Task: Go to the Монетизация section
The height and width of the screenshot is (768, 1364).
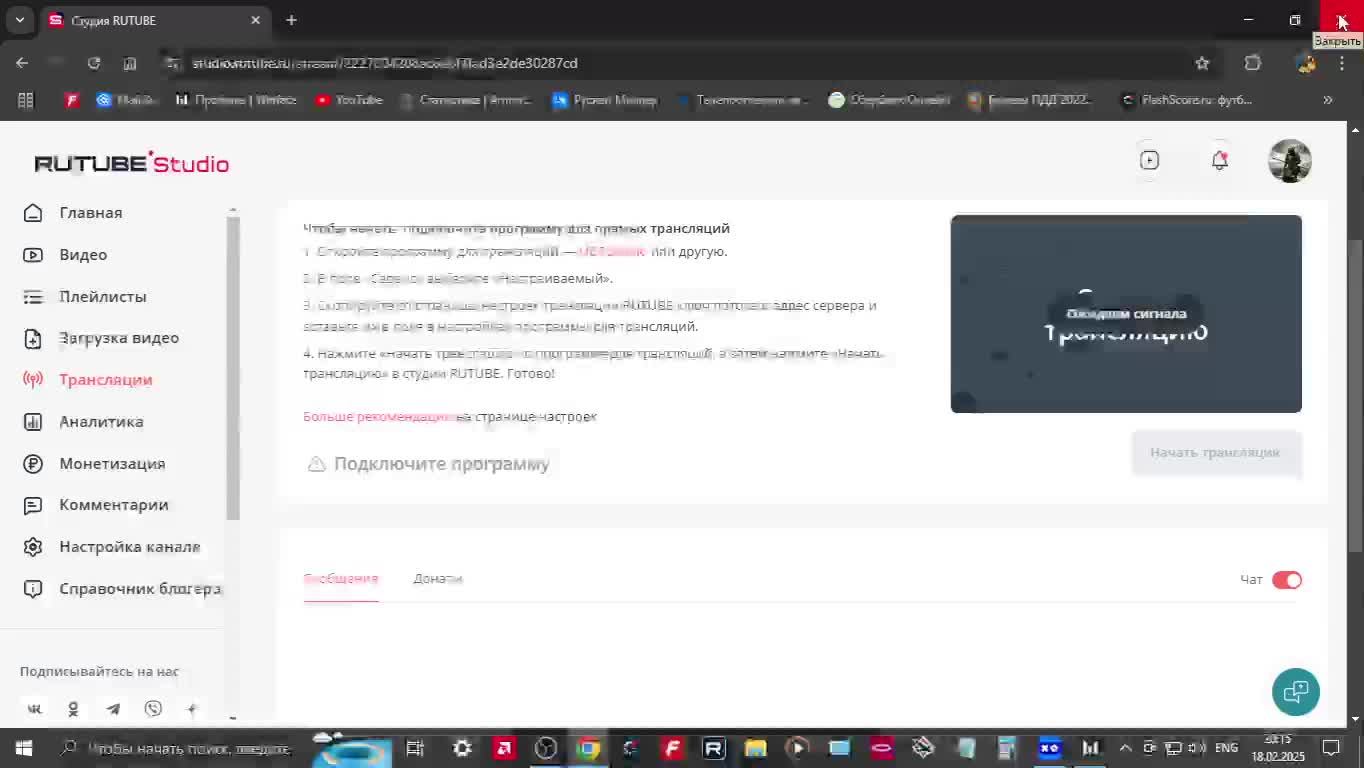Action: pos(112,464)
